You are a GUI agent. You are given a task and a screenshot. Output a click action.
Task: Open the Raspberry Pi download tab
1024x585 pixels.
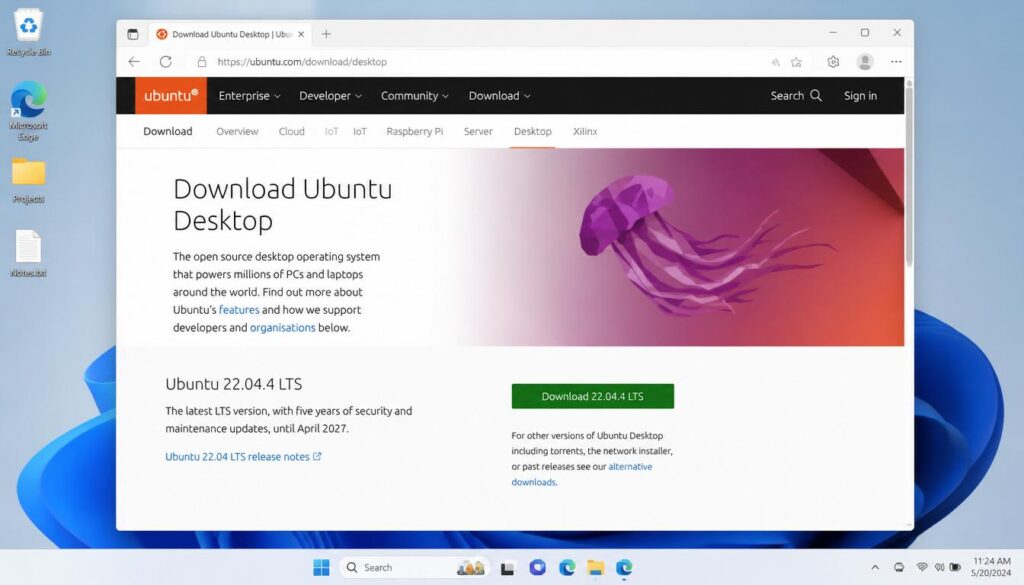(415, 131)
